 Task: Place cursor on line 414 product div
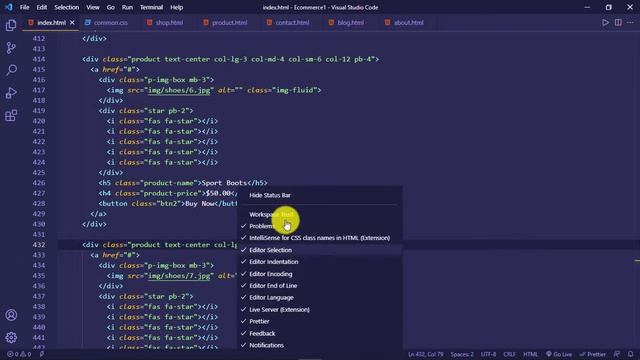click(x=230, y=59)
